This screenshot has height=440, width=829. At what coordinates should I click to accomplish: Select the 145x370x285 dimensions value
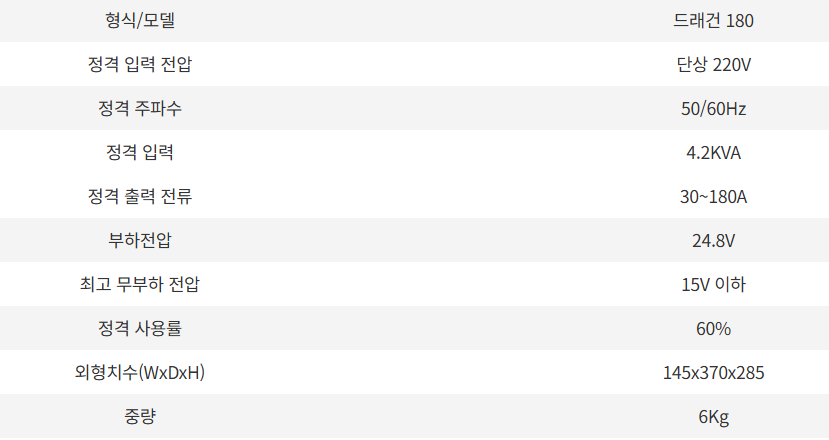pos(713,373)
